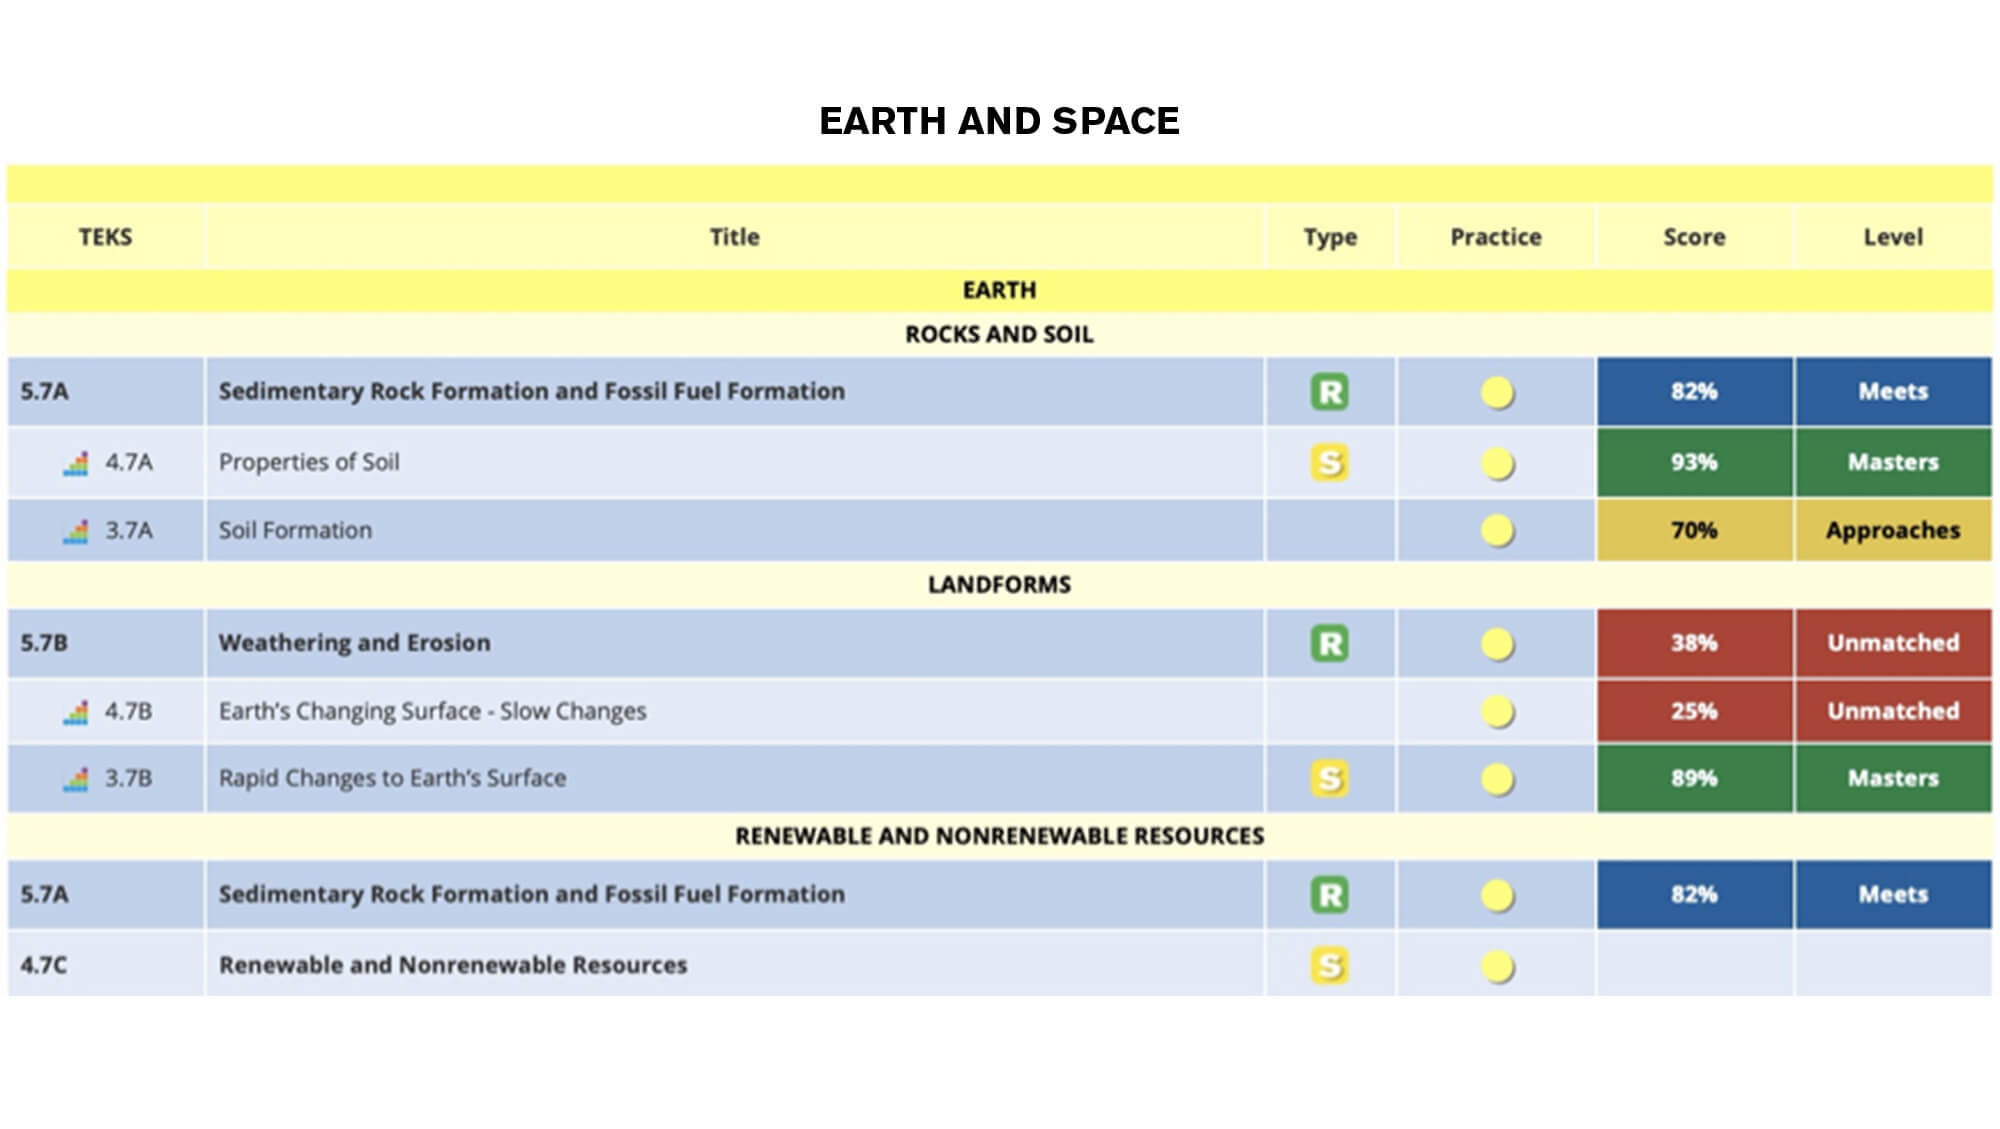2000x1129 pixels.
Task: Click the 25% score cell
Action: (1694, 711)
